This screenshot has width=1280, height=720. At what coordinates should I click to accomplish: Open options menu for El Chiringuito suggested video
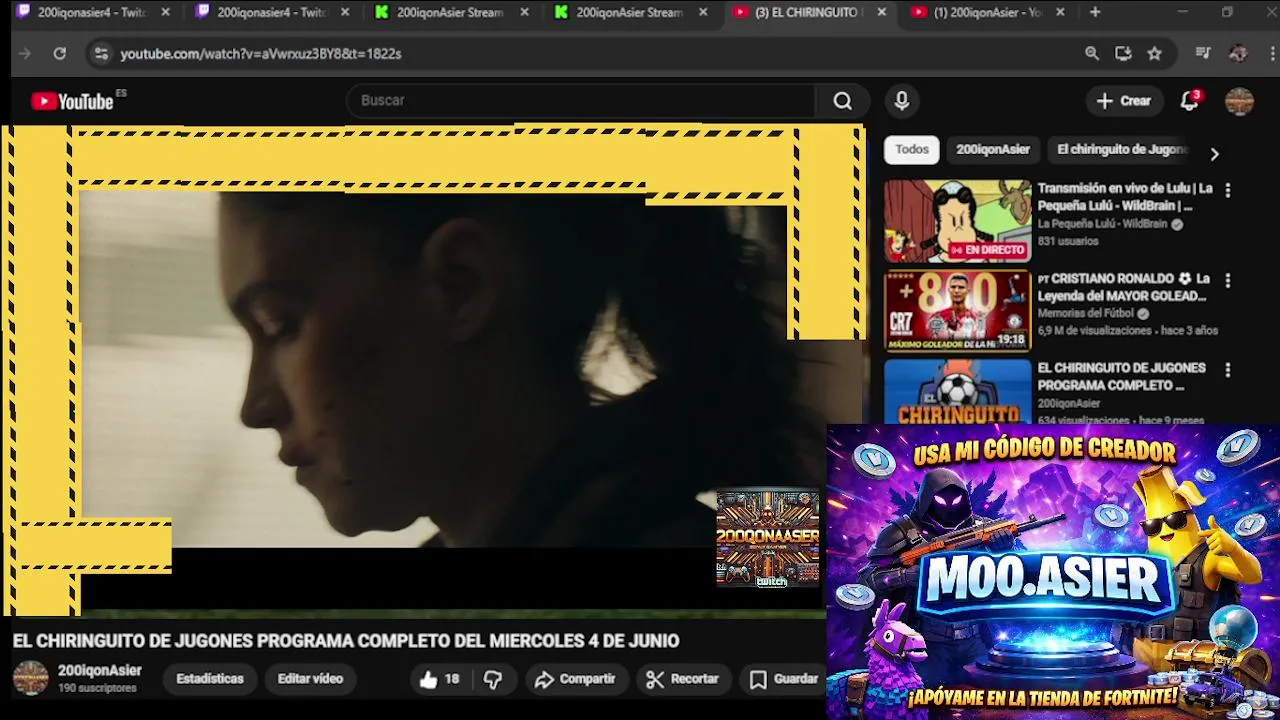click(x=1228, y=370)
